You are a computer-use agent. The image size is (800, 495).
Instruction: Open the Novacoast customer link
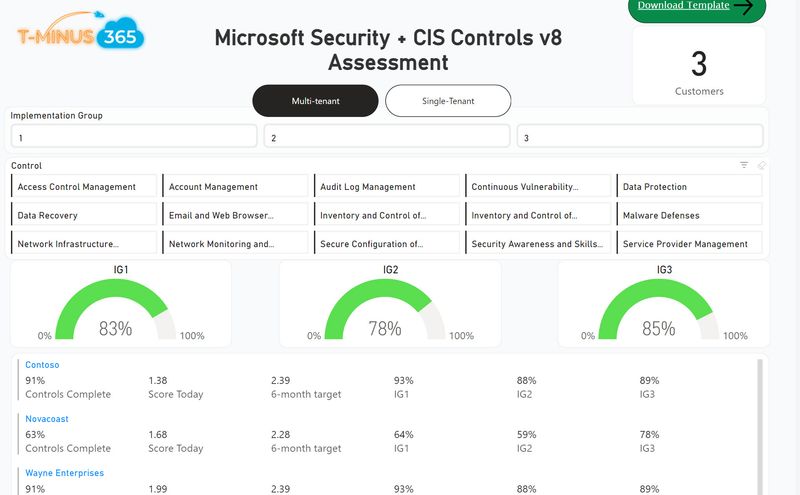[x=47, y=419]
